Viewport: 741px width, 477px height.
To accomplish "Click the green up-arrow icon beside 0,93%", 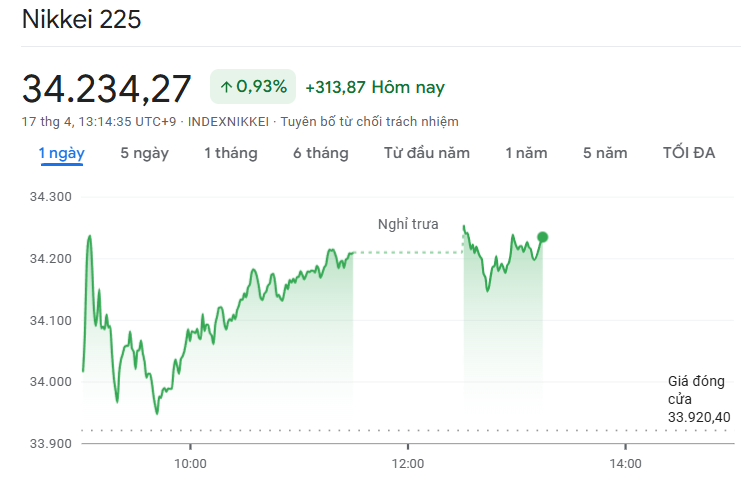I will [x=226, y=88].
